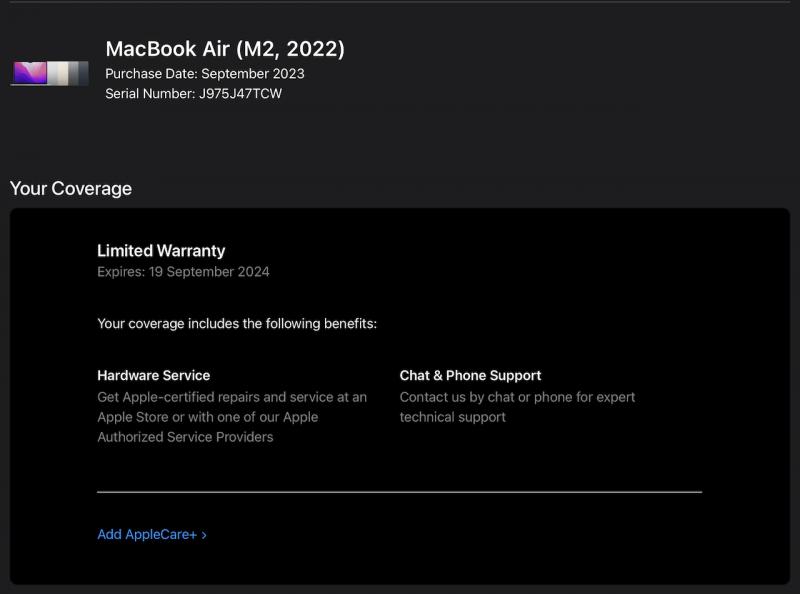Click Expires: 19 September 2024 text
800x594 pixels.
[183, 271]
